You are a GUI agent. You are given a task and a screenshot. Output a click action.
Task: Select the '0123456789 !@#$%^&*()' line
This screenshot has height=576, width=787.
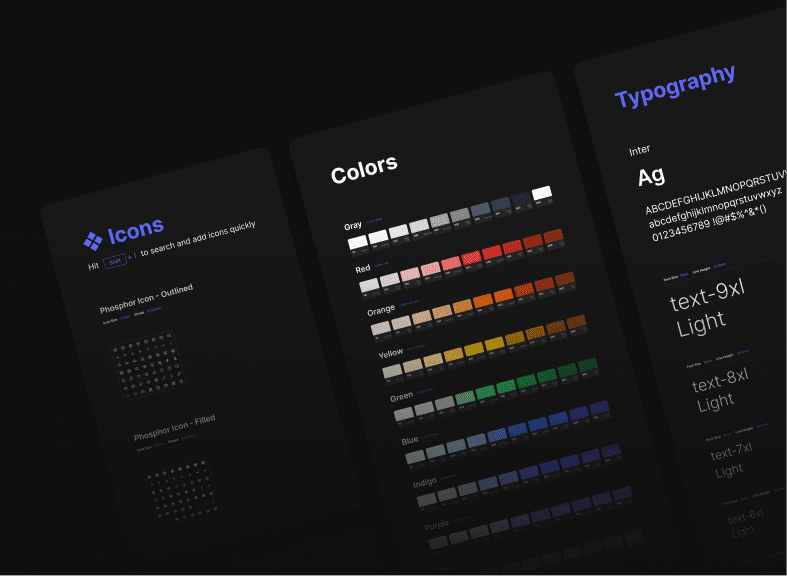709,223
